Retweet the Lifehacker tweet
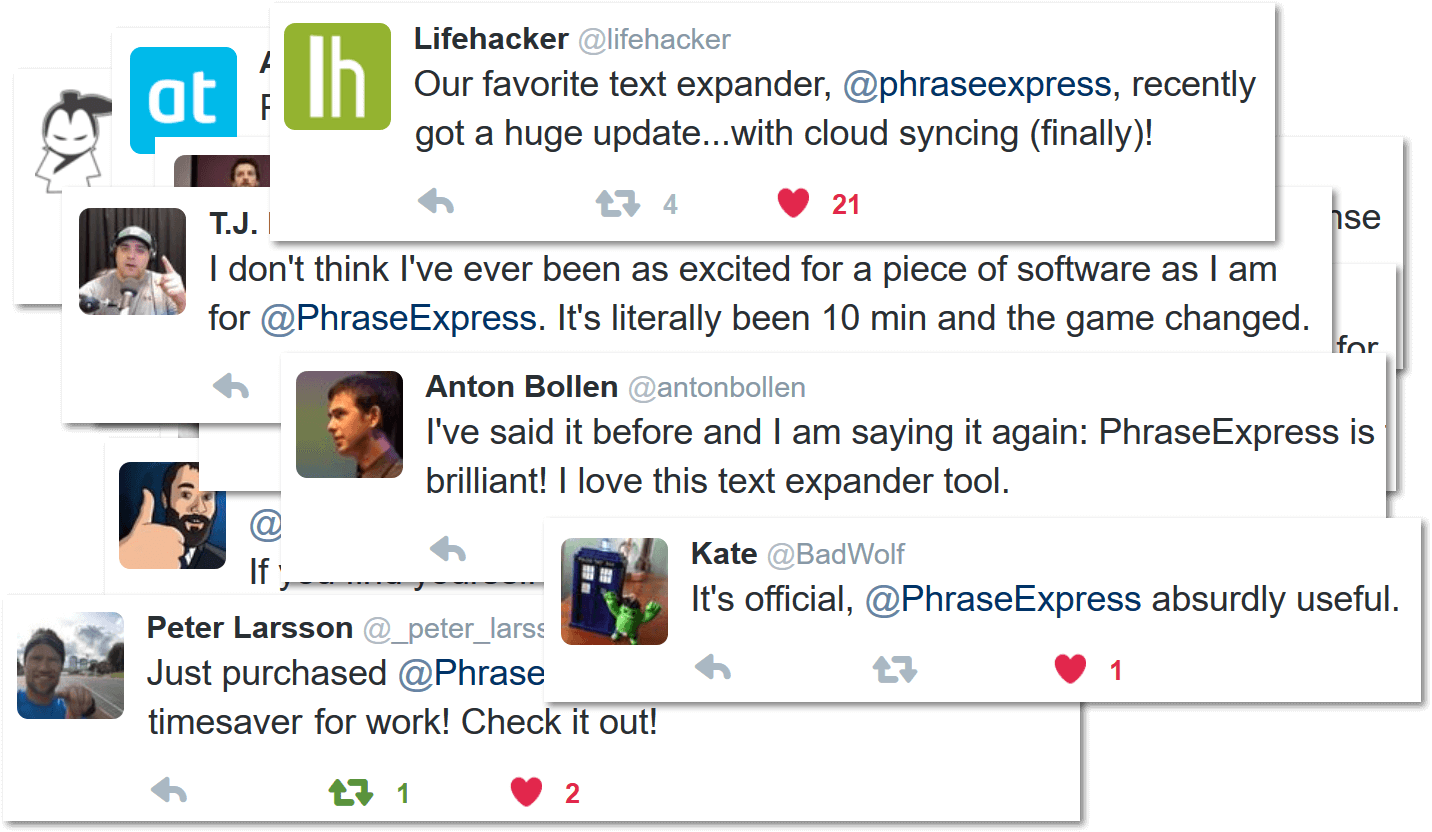Viewport: 1432px width, 832px height. point(617,204)
